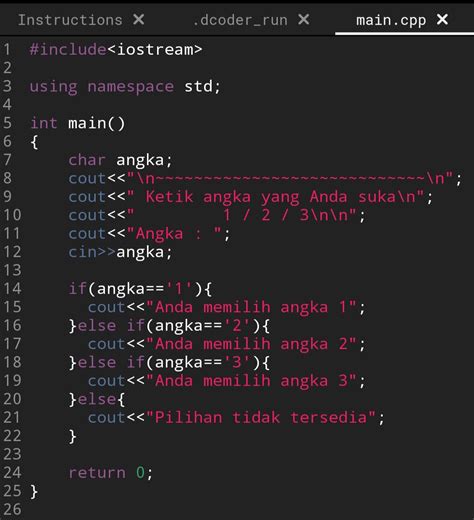Place cursor on 'int main()' line

pos(78,123)
